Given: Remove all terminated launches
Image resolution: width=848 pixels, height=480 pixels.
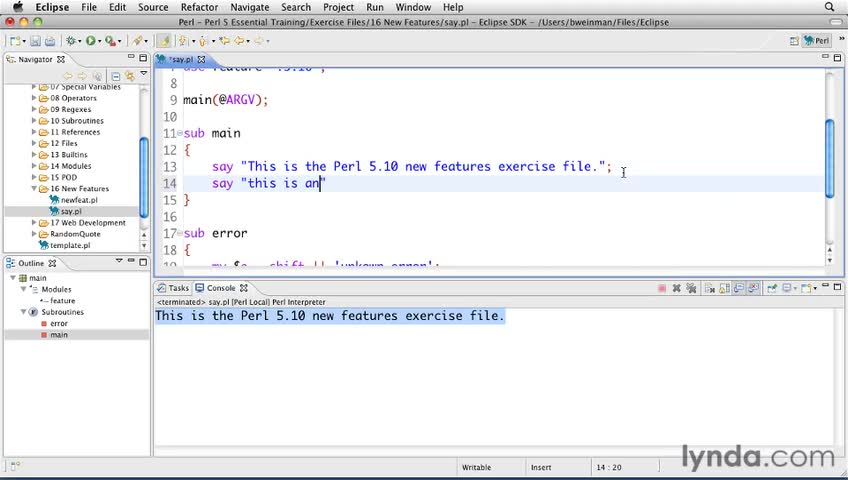Looking at the screenshot, I should click(691, 288).
